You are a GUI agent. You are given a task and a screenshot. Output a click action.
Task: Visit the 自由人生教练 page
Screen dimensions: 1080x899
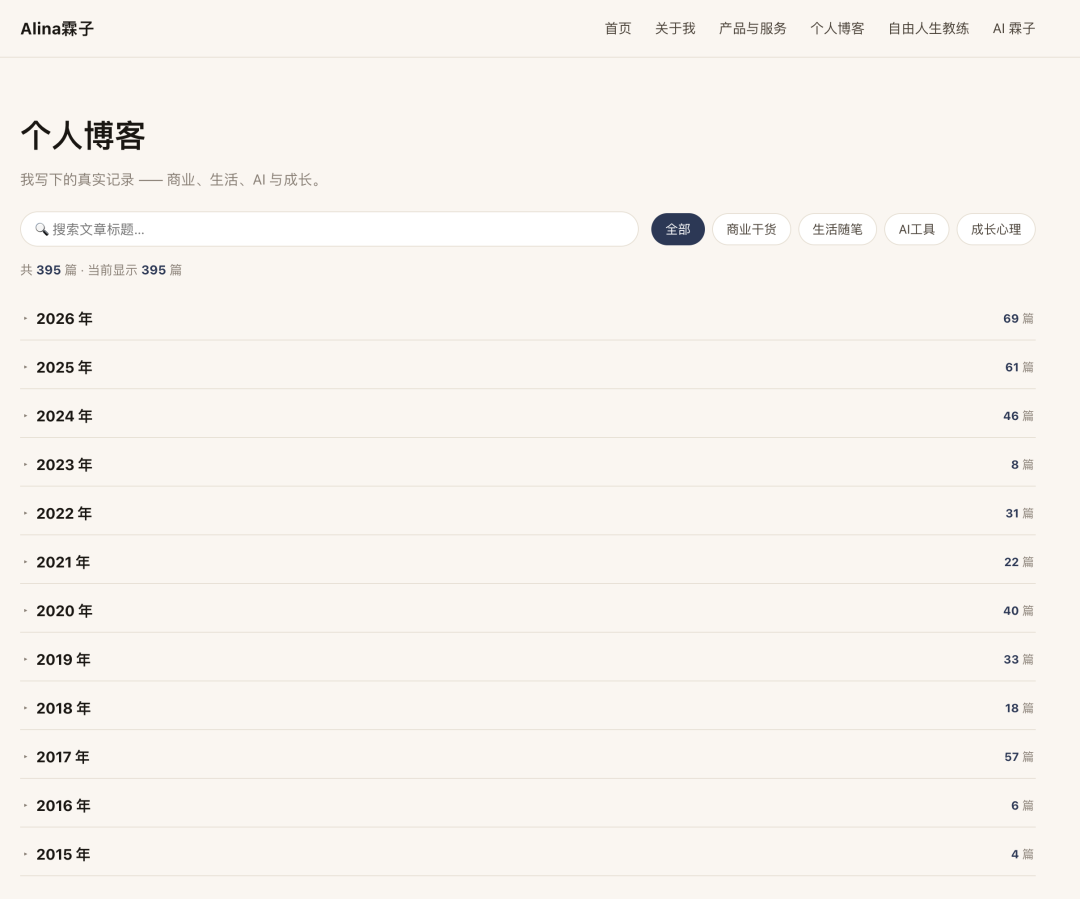(928, 28)
